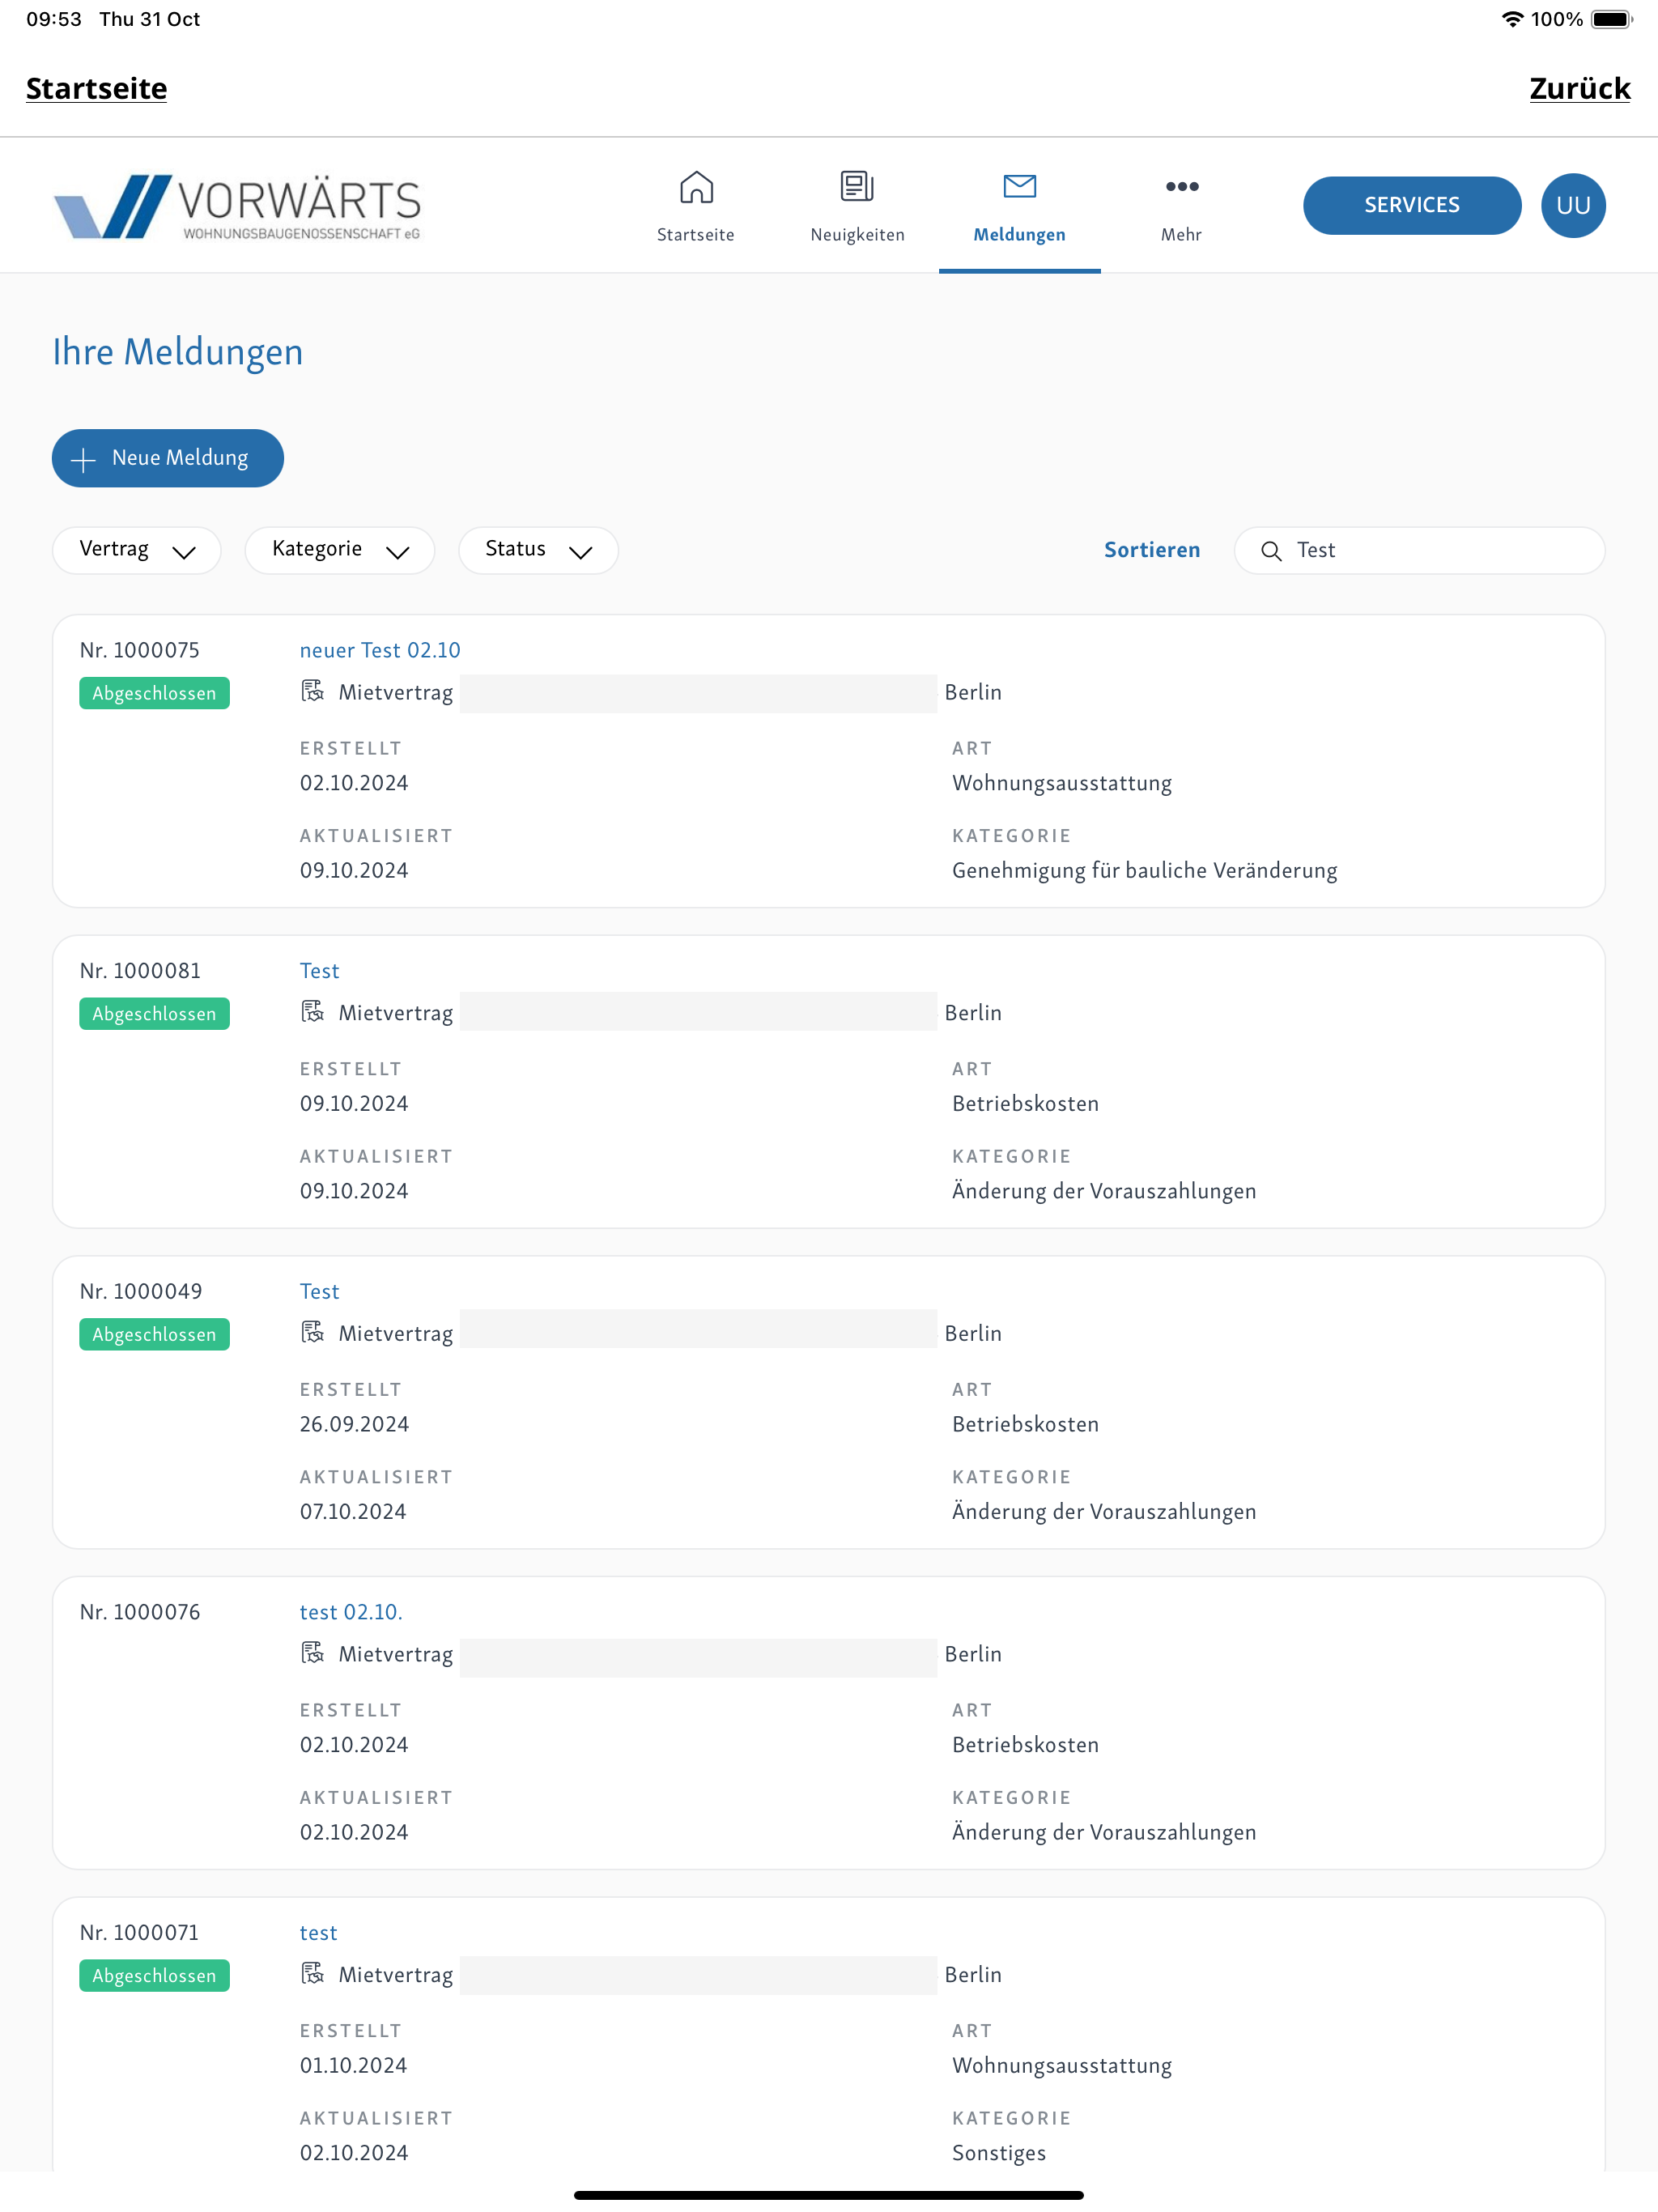Open the Mehr three-dots icon
This screenshot has width=1658, height=2212.
coord(1181,187)
